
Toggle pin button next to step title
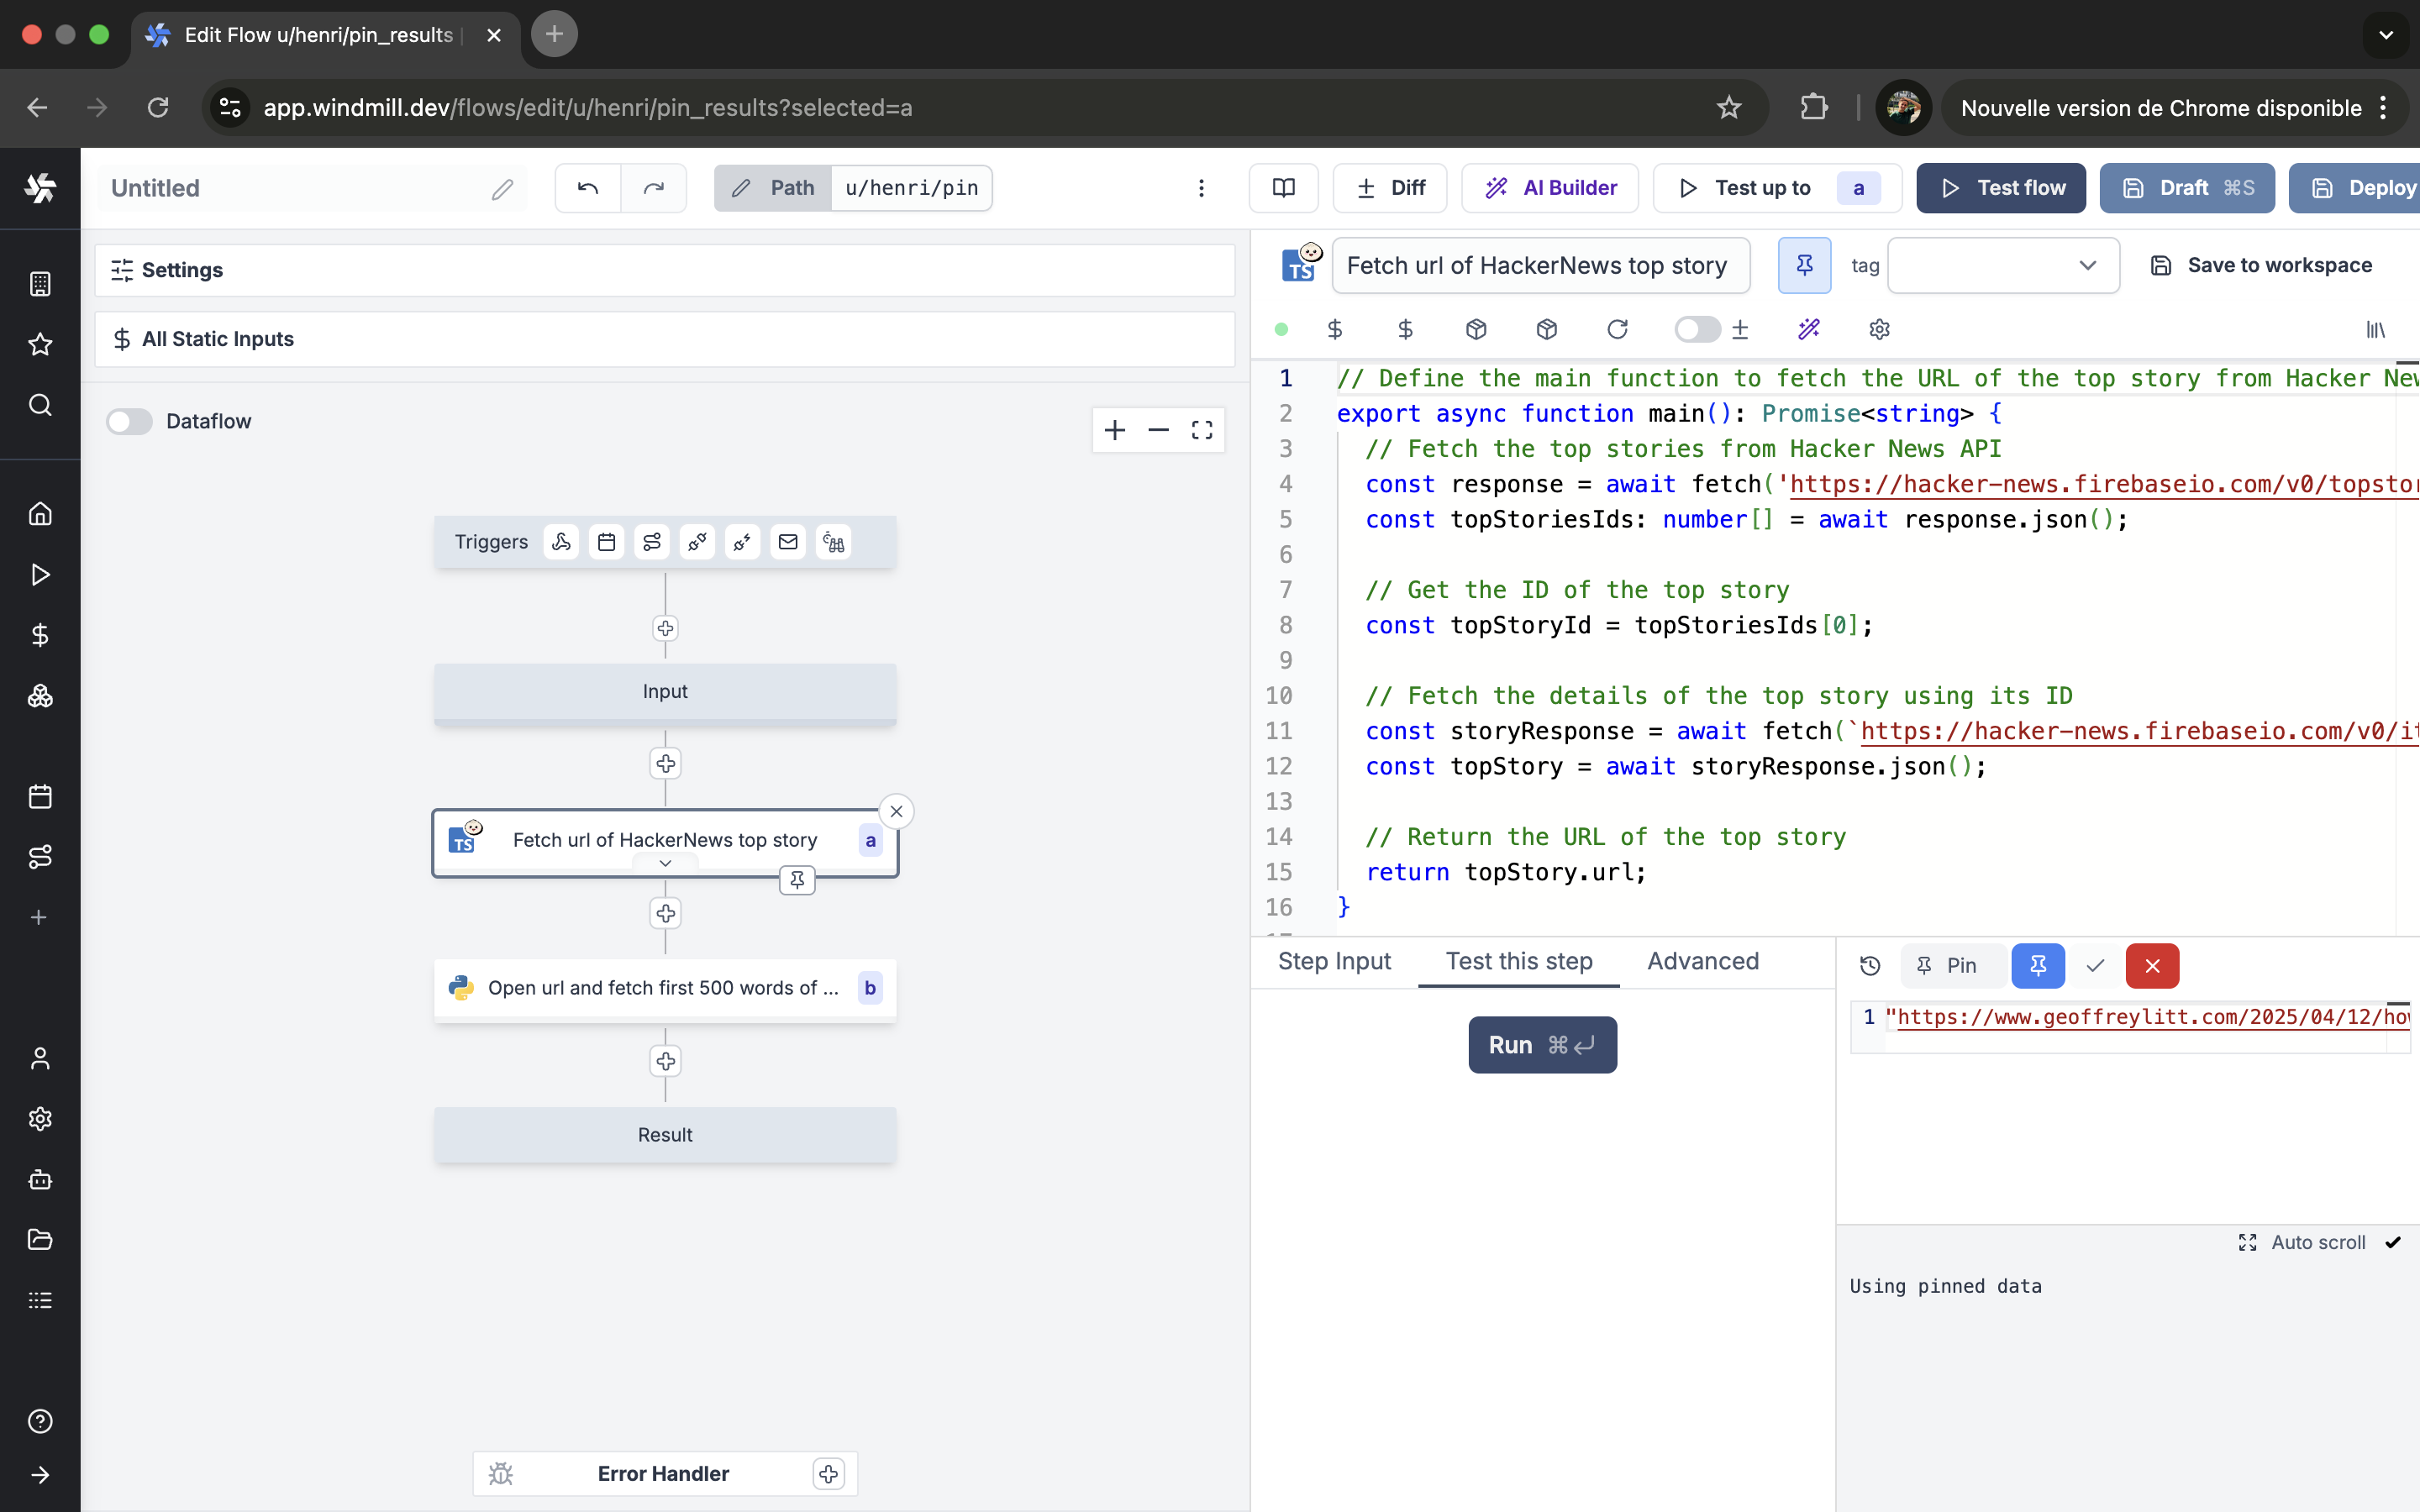[1804, 265]
